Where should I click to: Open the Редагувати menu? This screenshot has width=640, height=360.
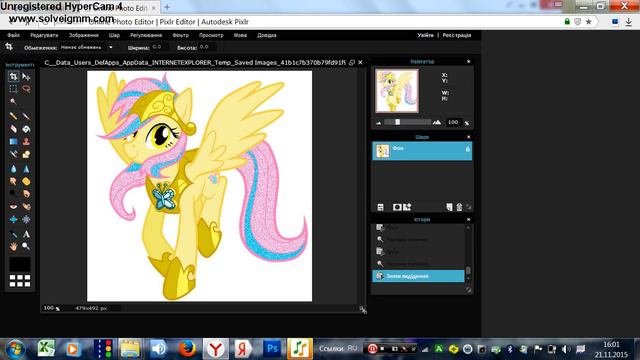pos(44,36)
